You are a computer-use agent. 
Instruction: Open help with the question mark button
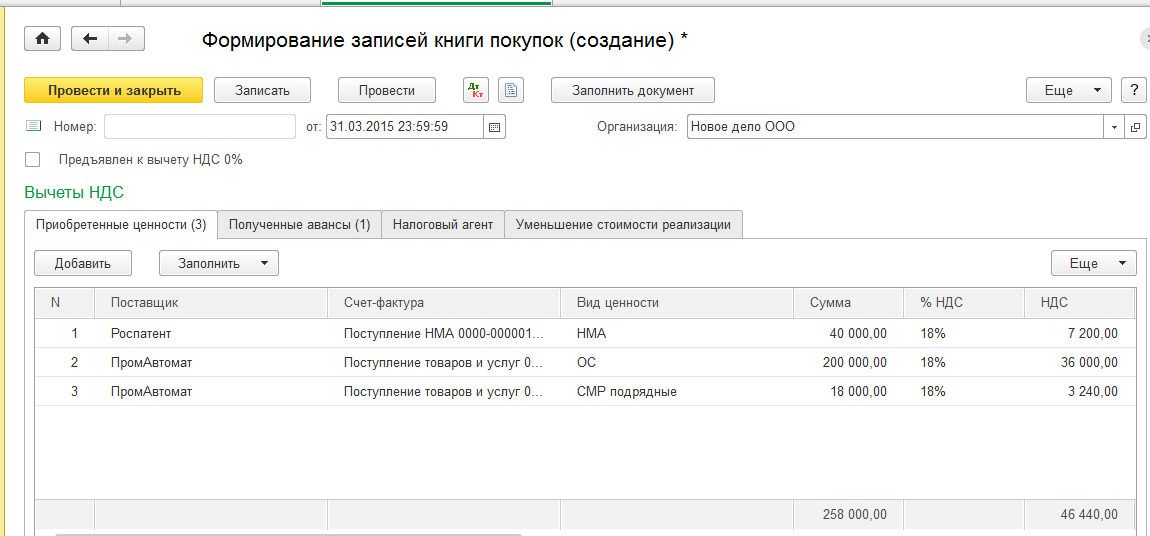(x=1133, y=90)
